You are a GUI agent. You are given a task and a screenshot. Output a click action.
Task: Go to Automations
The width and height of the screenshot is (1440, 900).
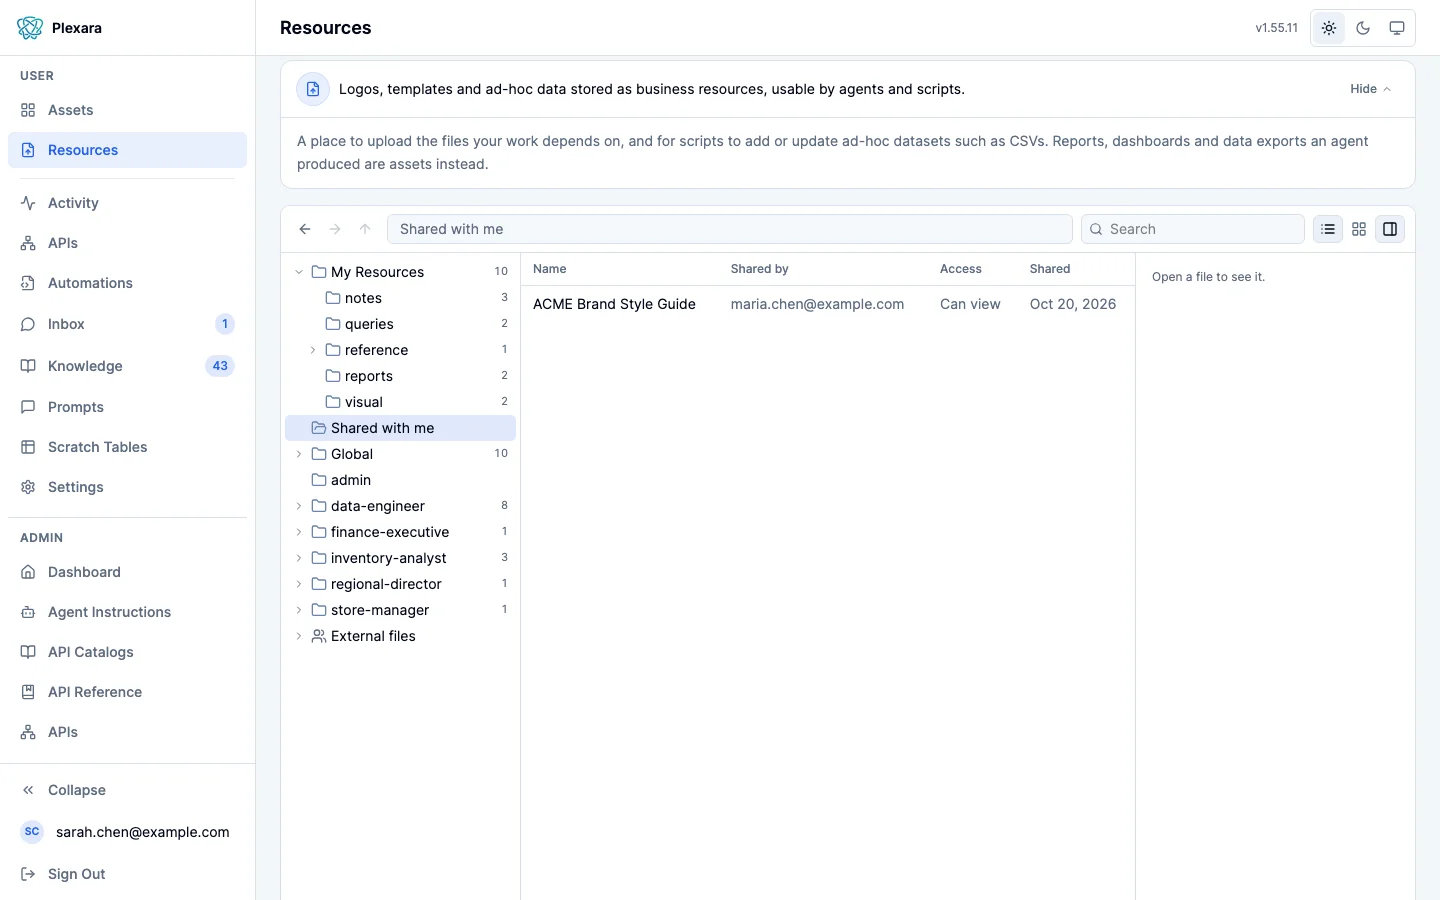[x=127, y=283]
